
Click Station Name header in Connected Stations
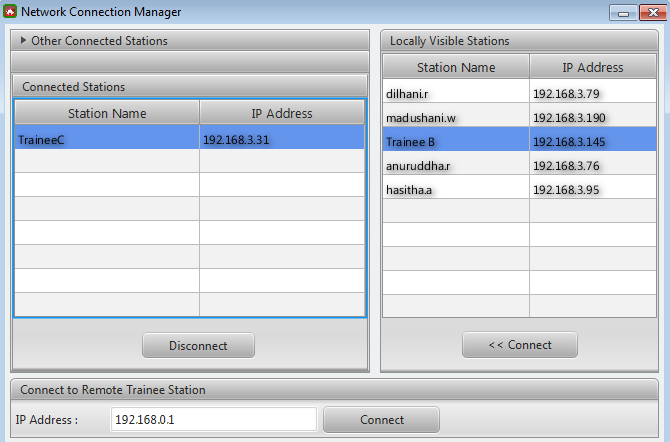pyautogui.click(x=107, y=113)
